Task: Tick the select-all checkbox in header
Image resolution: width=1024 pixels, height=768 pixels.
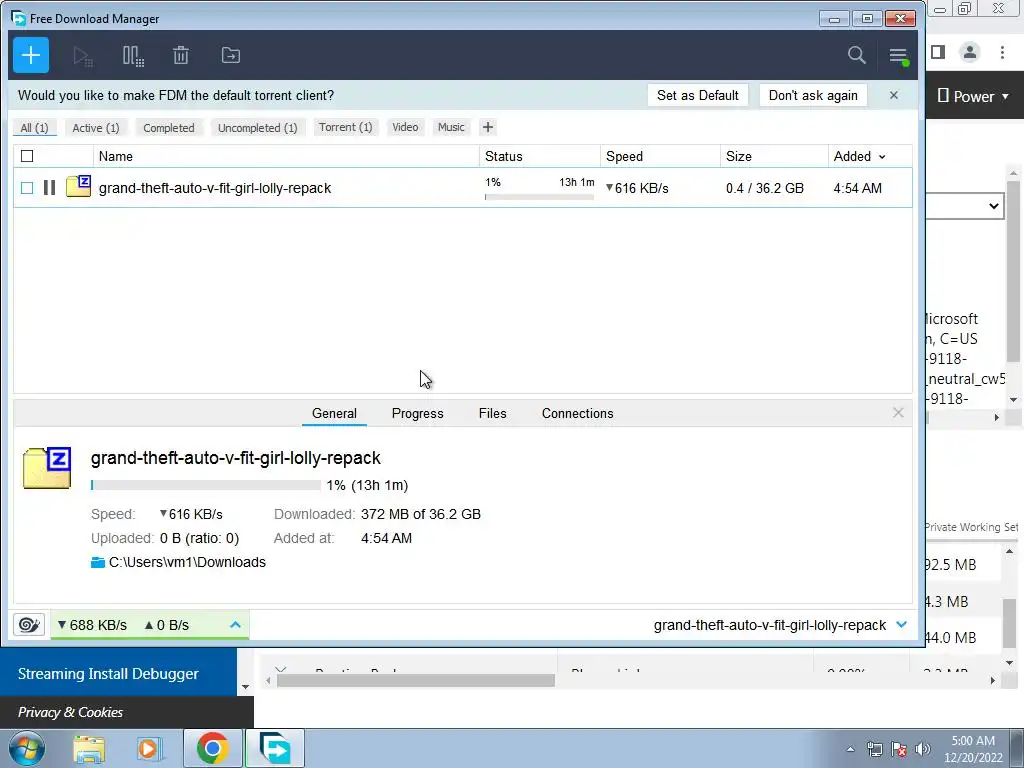Action: tap(27, 156)
